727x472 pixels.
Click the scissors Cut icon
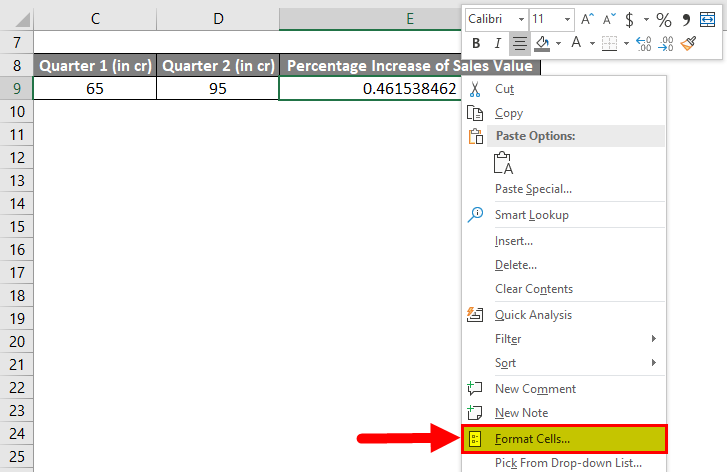coord(475,89)
